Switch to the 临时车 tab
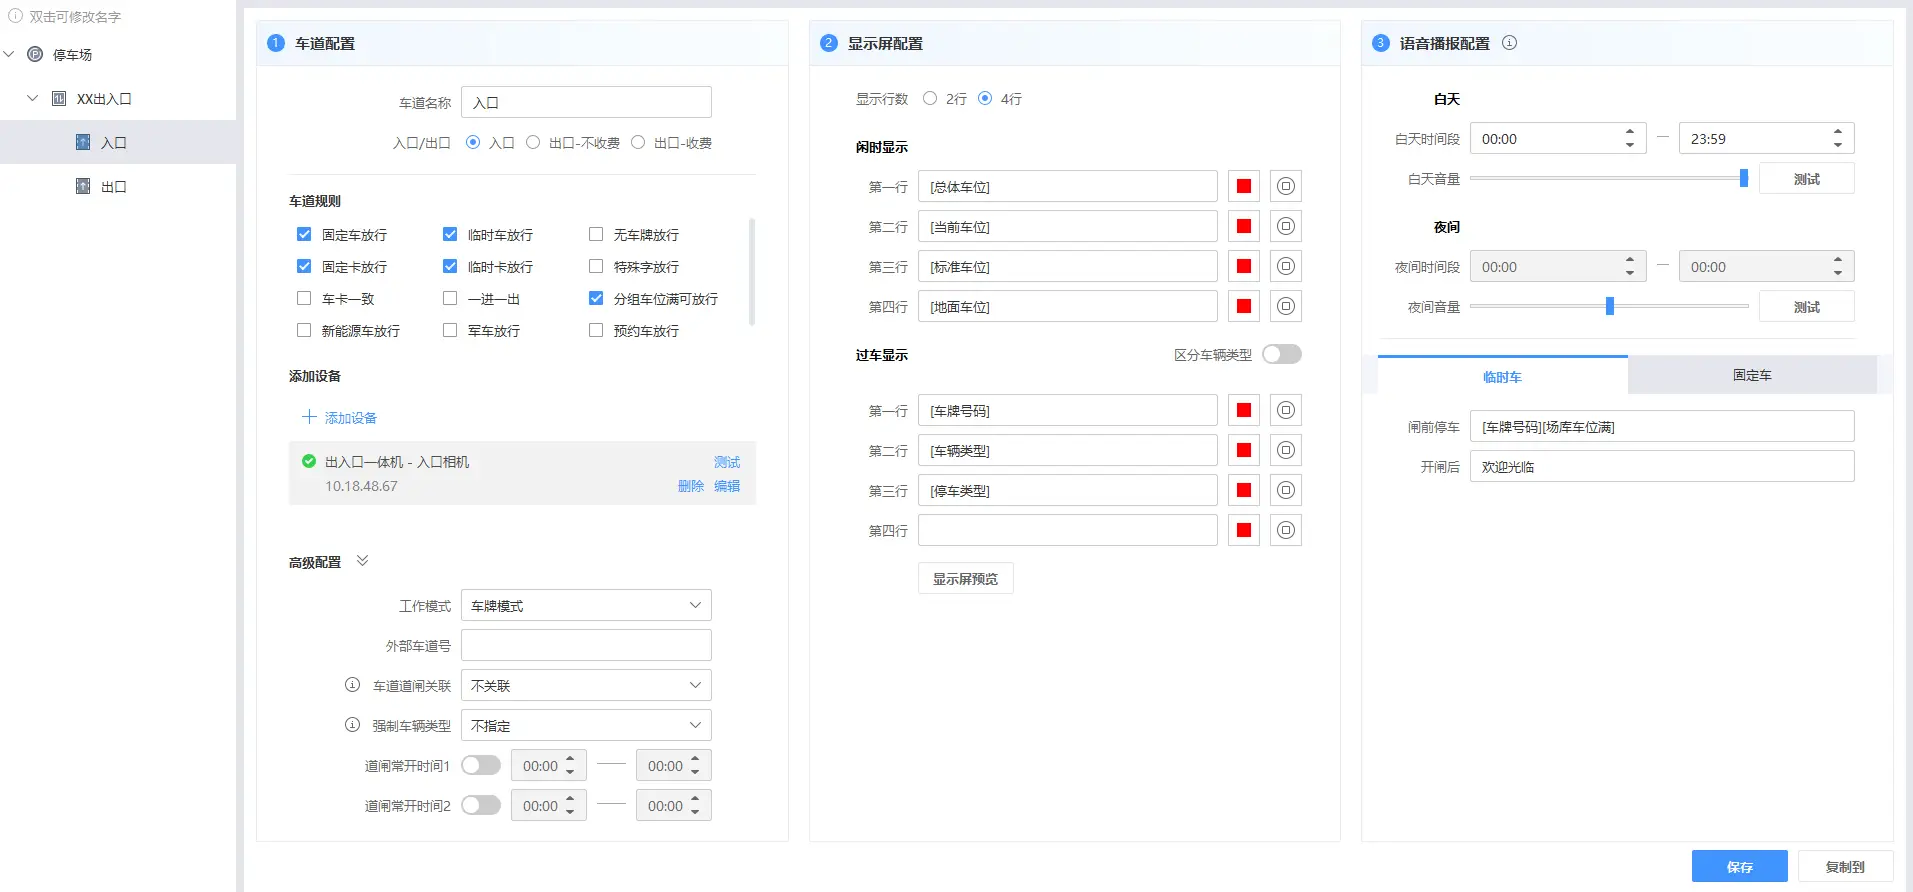The width and height of the screenshot is (1913, 892). pos(1502,377)
